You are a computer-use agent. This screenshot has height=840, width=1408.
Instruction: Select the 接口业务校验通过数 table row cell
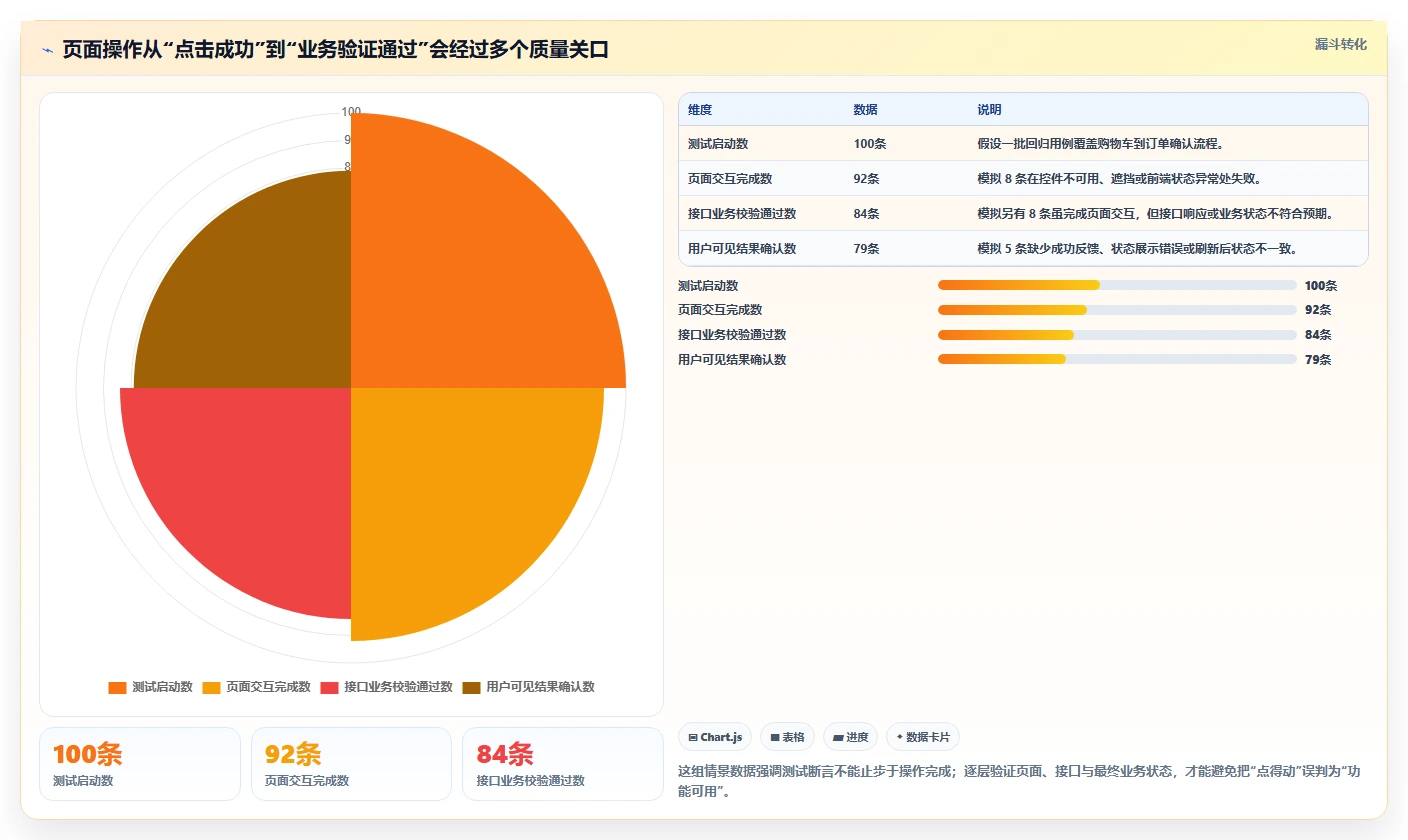pyautogui.click(x=742, y=214)
